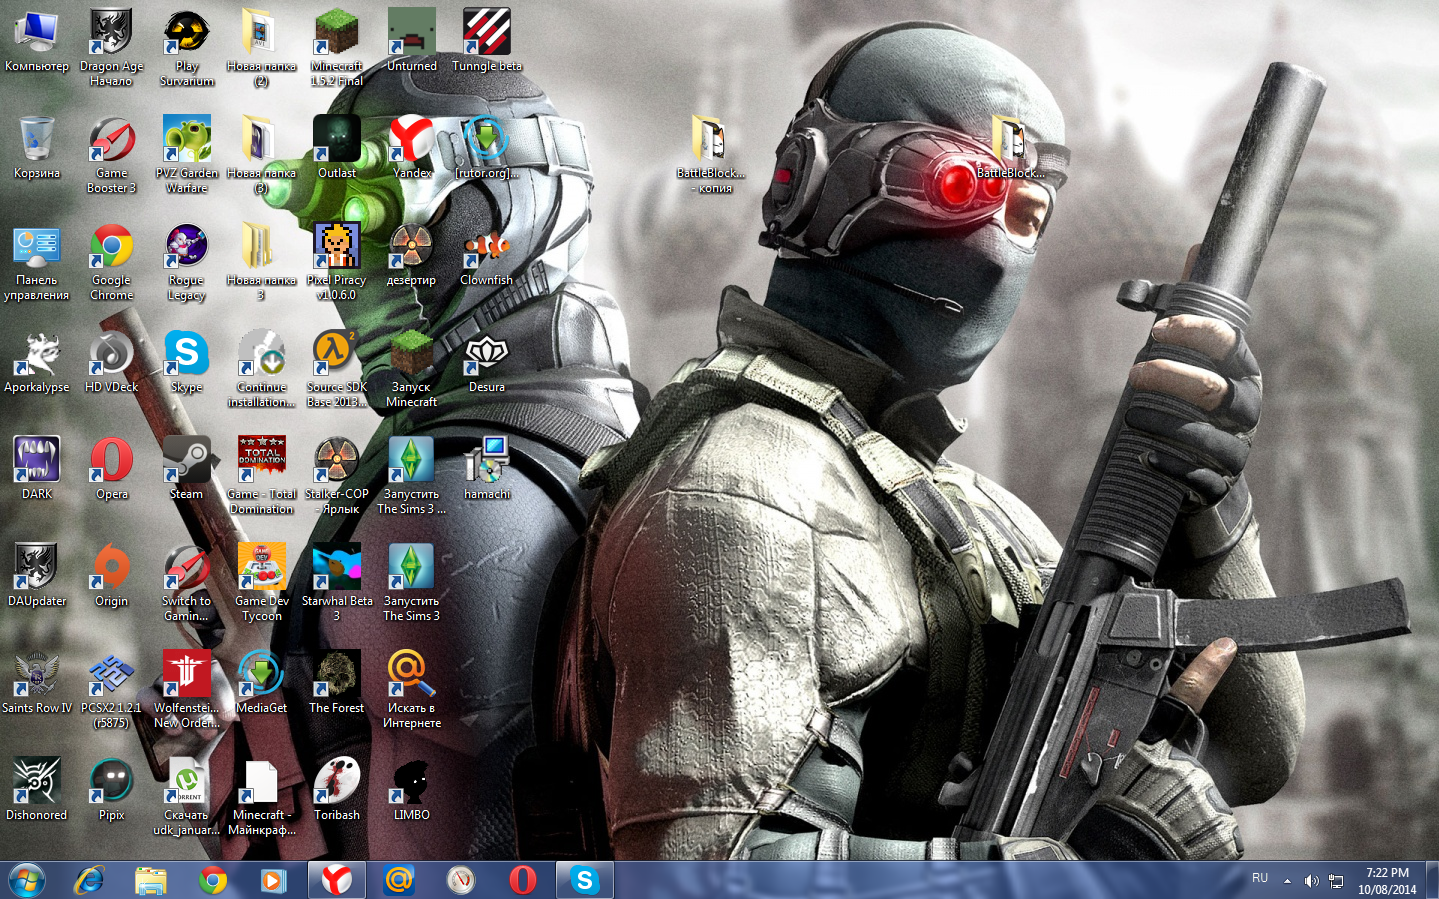Launch Play Survarium desktop icon
This screenshot has width=1439, height=899.
[186, 46]
